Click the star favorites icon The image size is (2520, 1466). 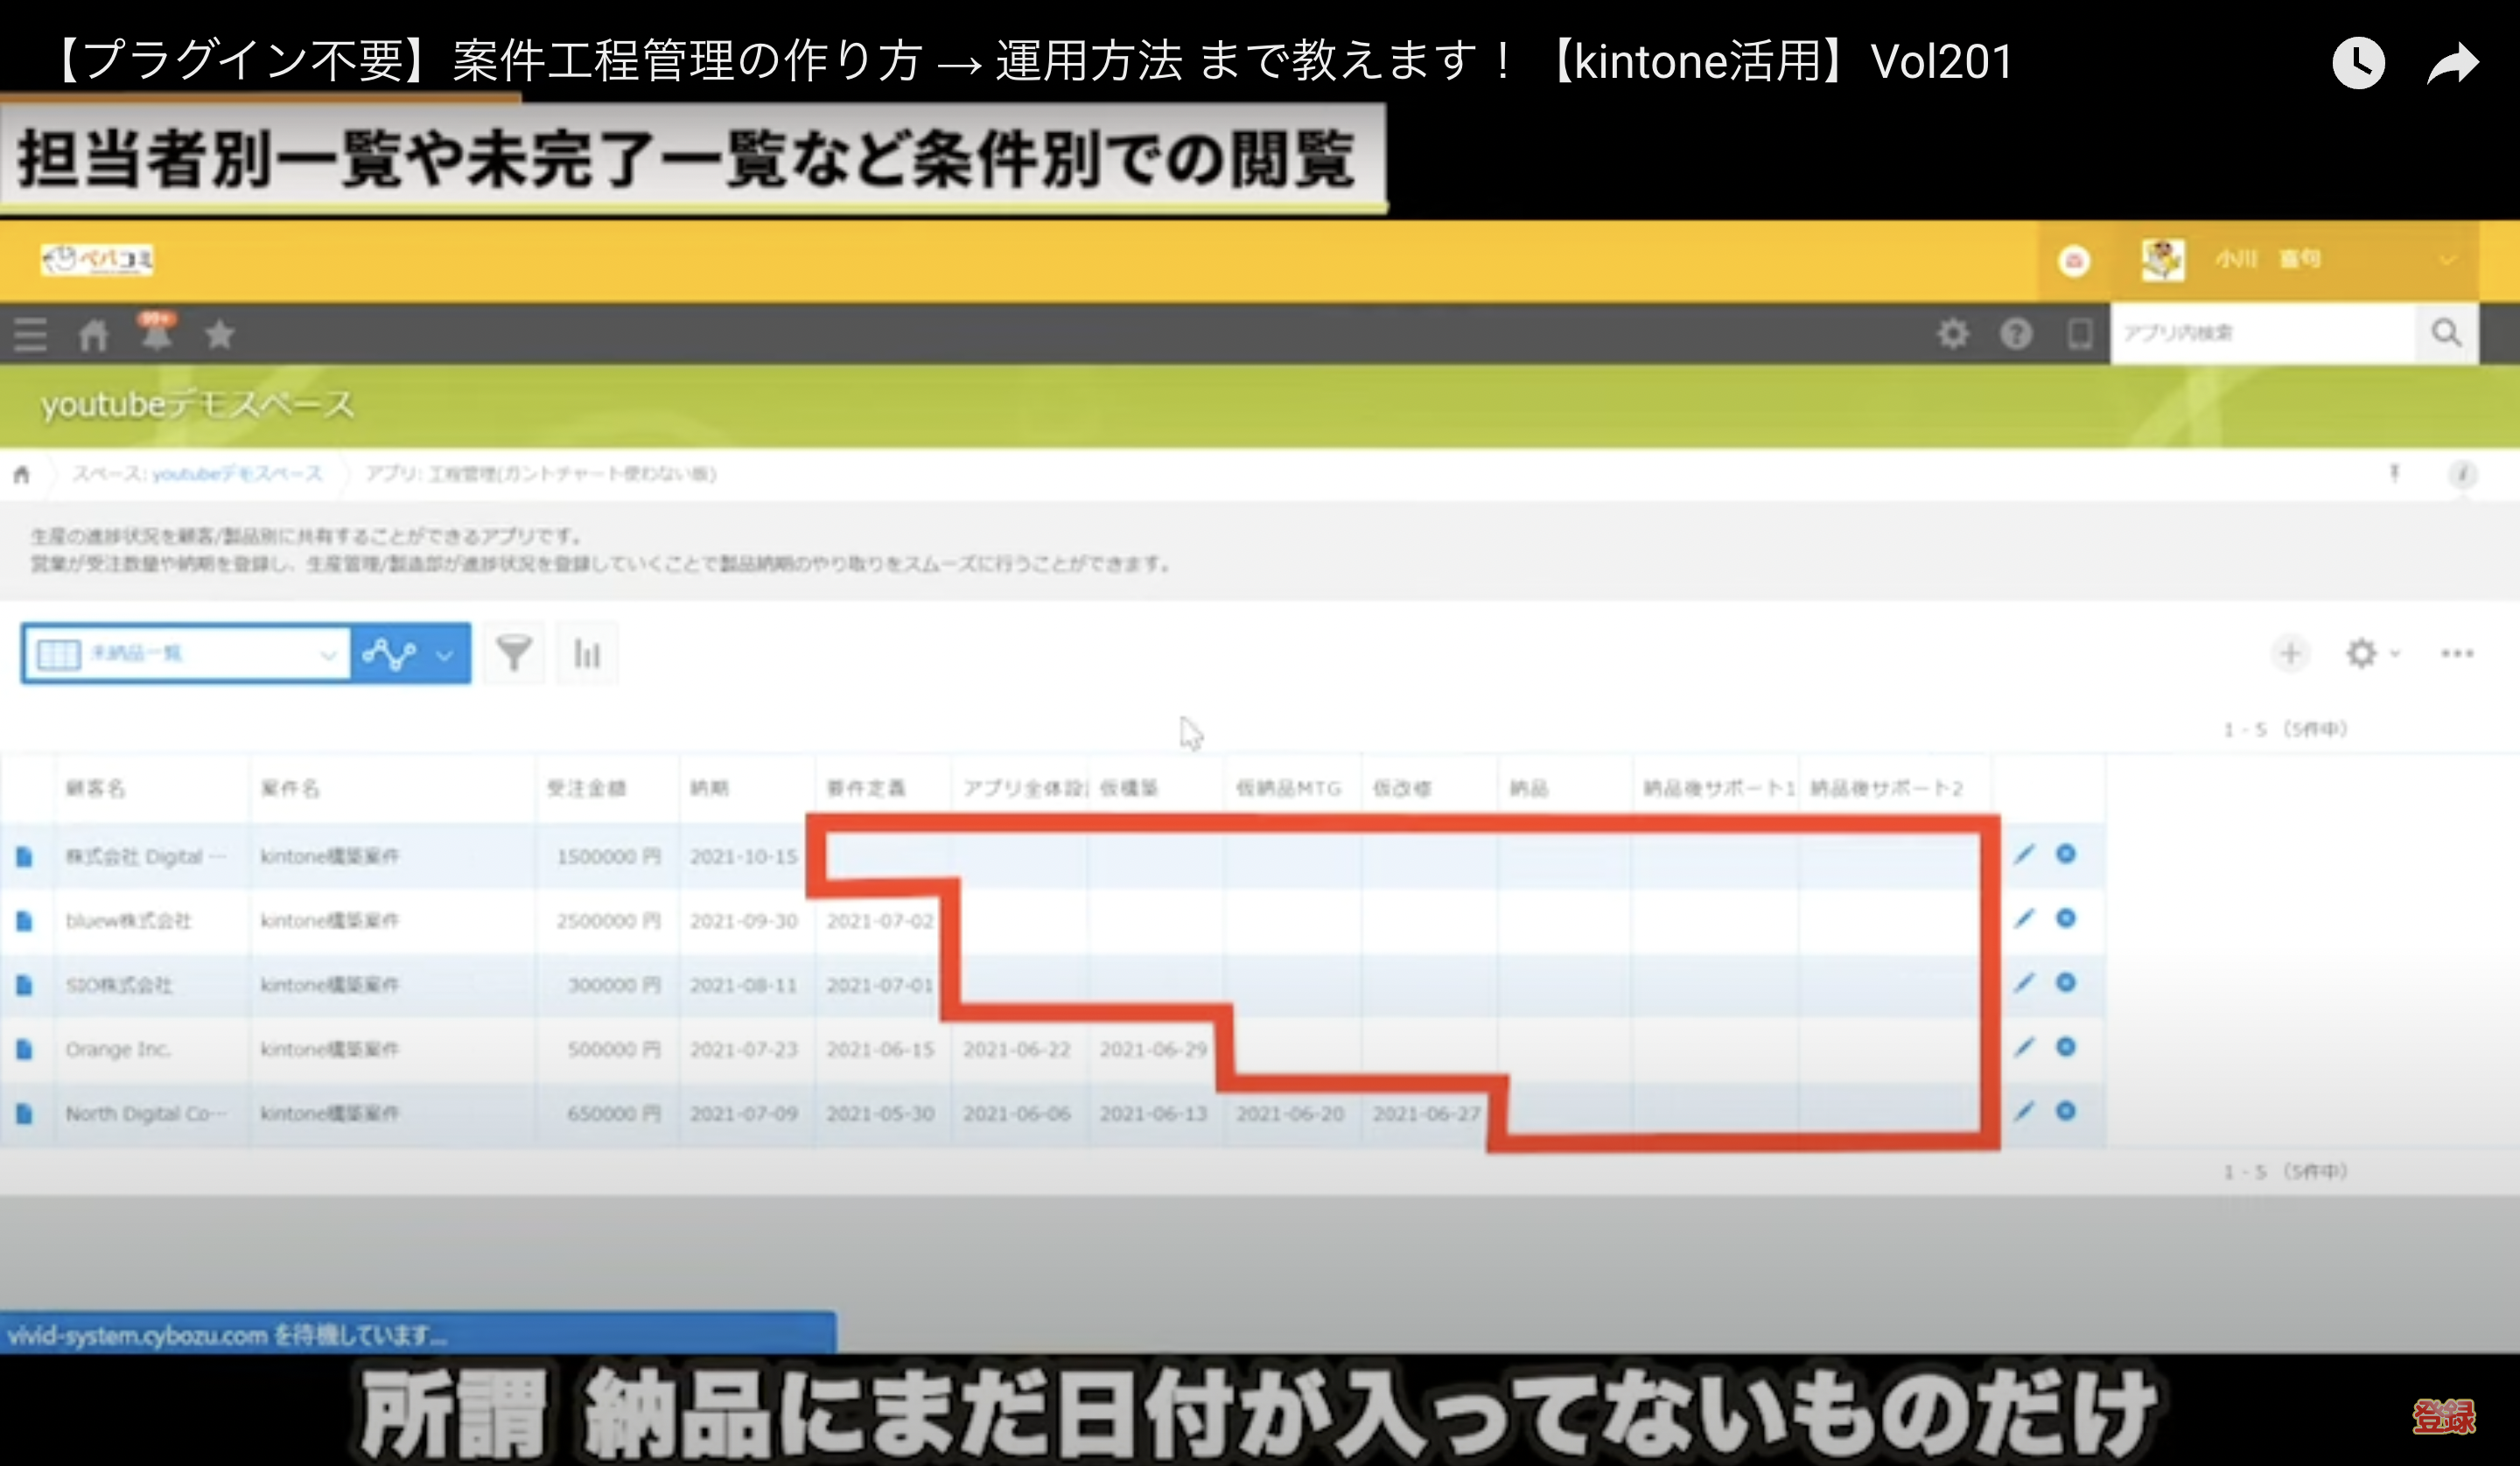220,335
